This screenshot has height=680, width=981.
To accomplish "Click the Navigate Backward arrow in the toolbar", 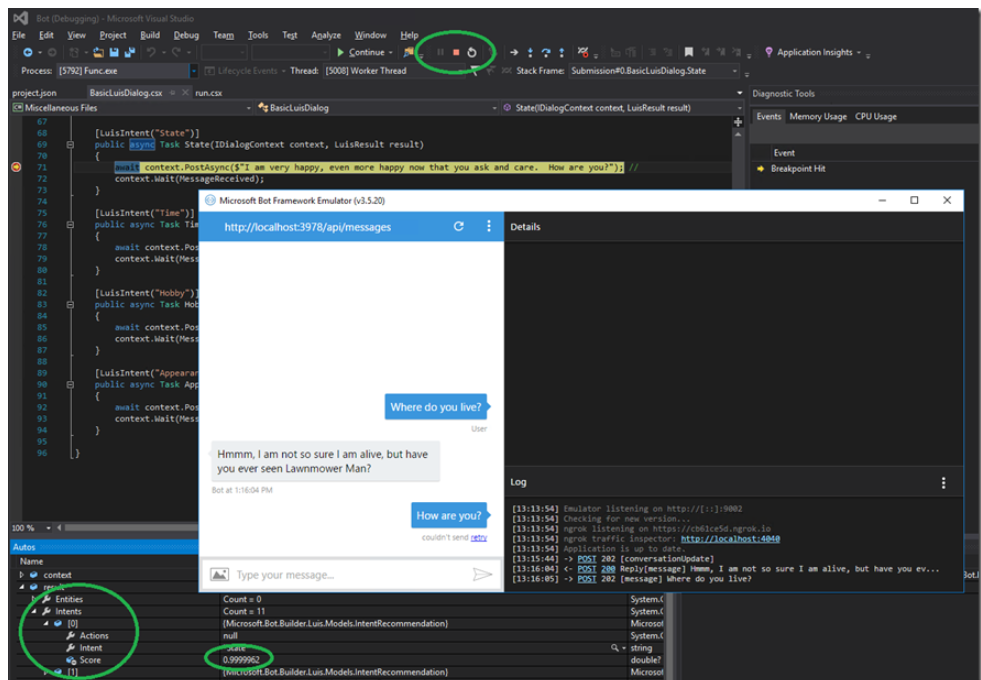I will [28, 53].
